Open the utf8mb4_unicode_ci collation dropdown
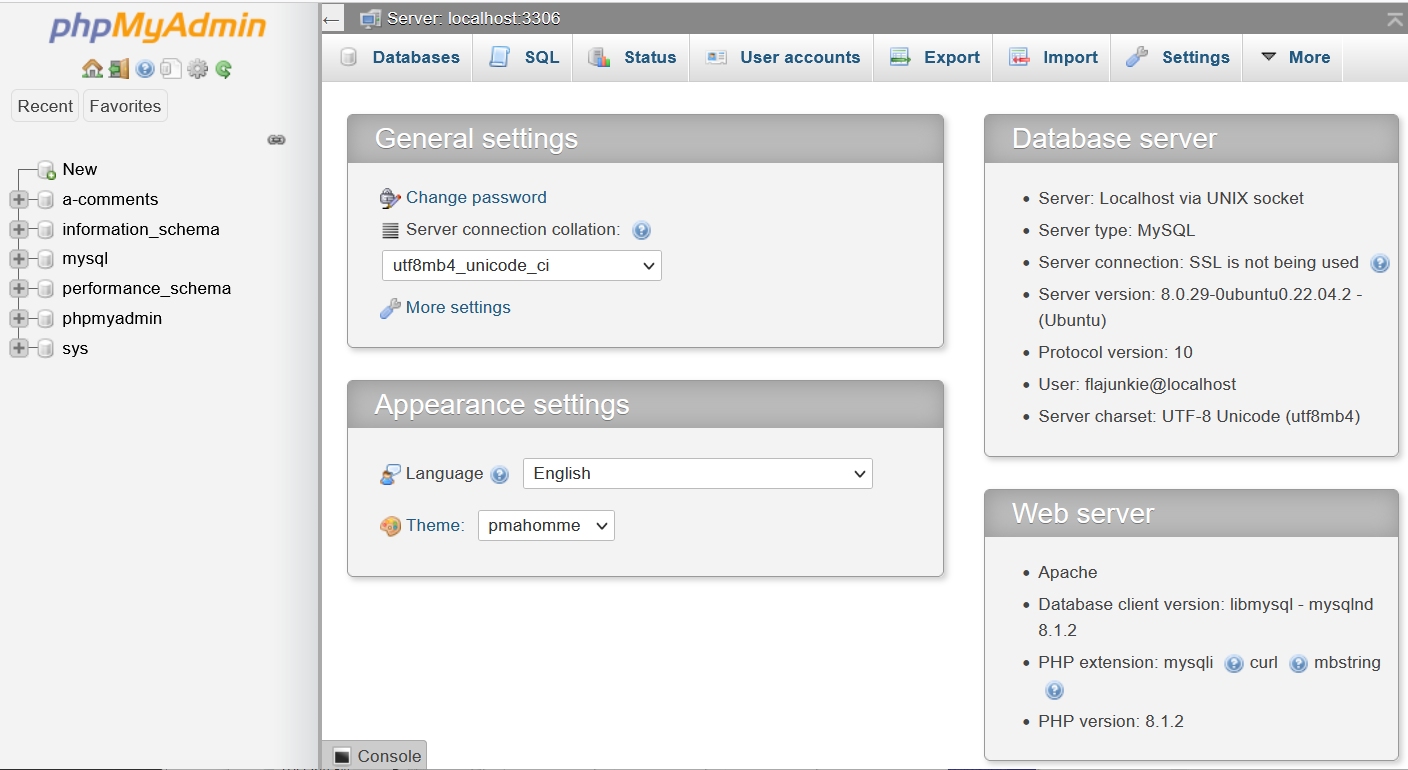Viewport: 1408px width, 770px height. [521, 266]
